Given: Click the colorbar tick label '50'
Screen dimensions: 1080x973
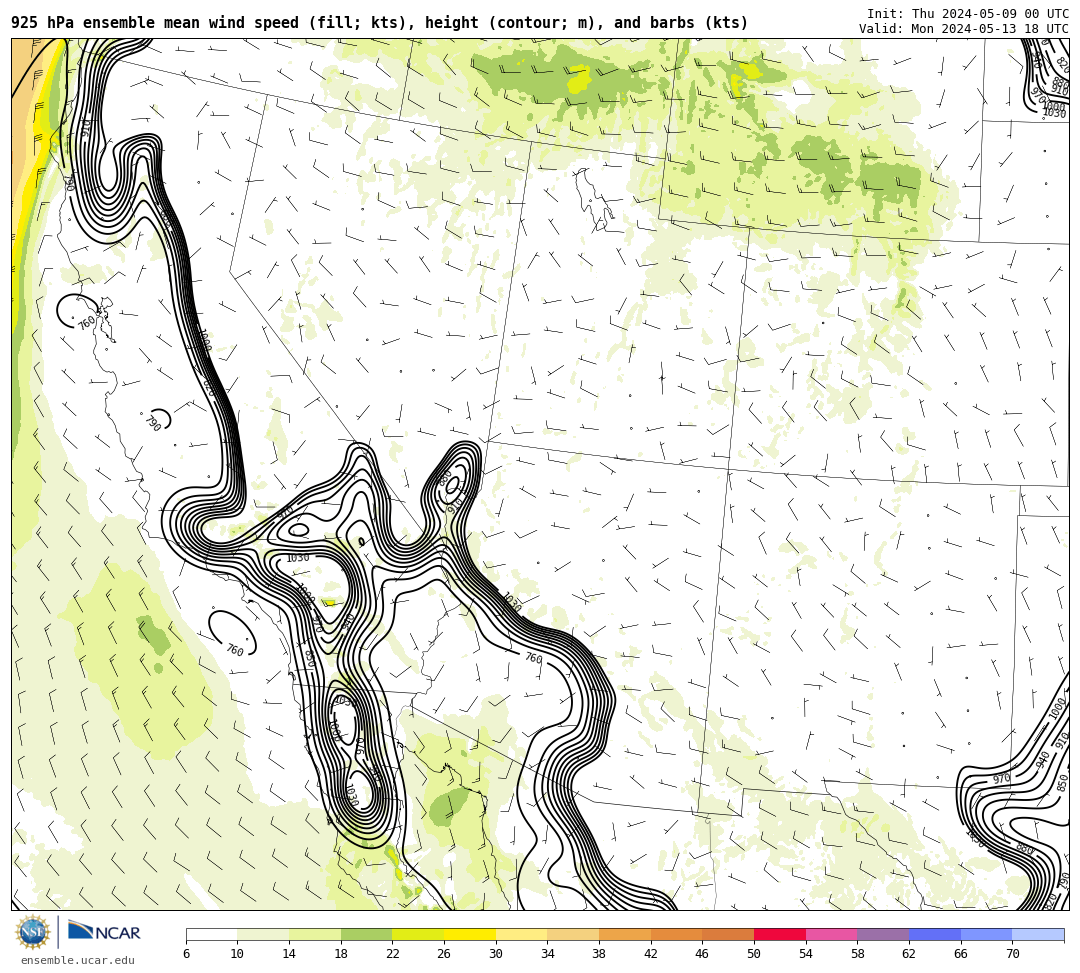Looking at the screenshot, I should [754, 954].
